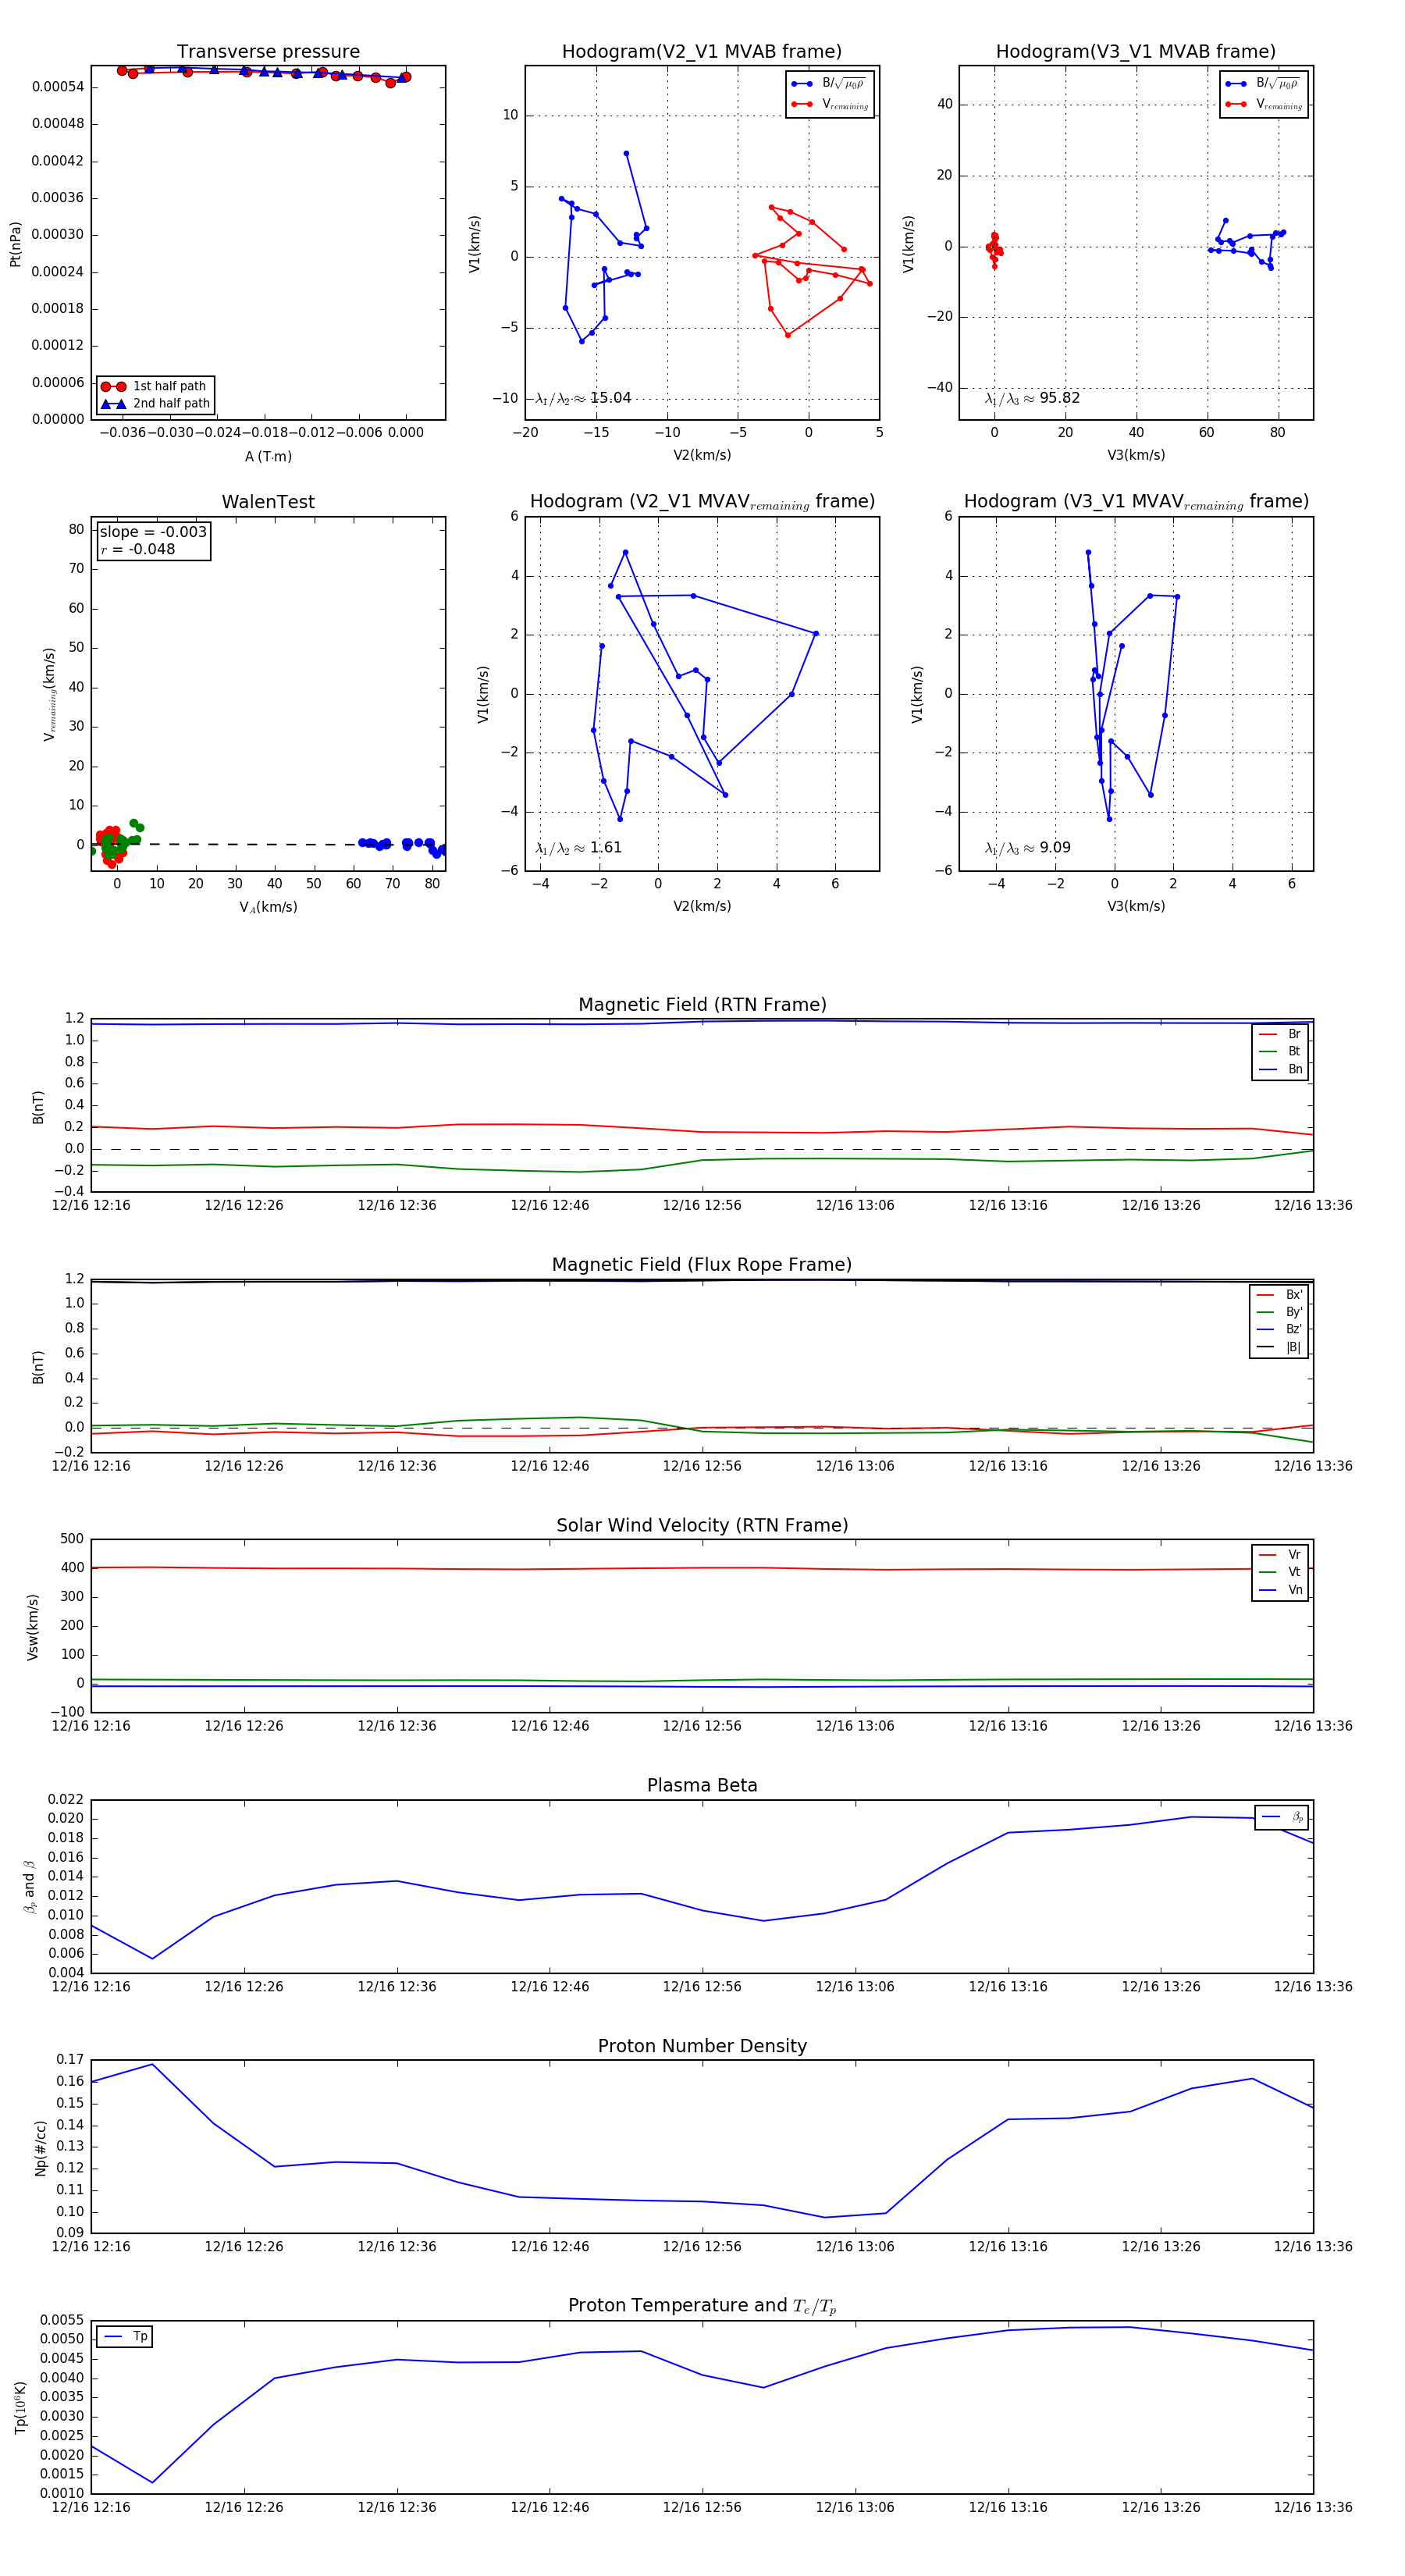Click the "Vr" legend entry

[x=1280, y=1555]
